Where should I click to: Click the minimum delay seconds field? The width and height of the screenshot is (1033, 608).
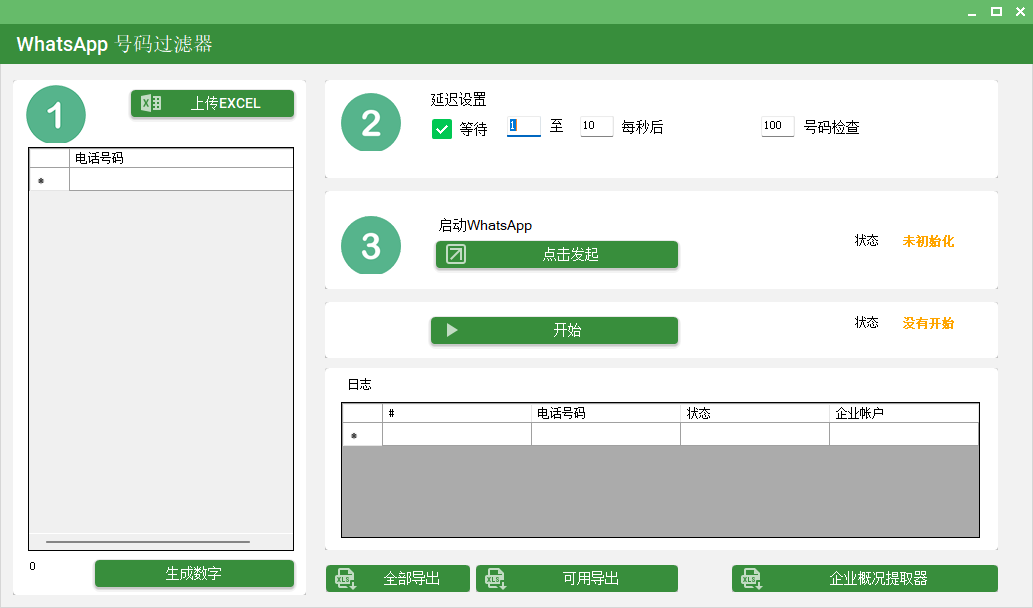coord(523,126)
